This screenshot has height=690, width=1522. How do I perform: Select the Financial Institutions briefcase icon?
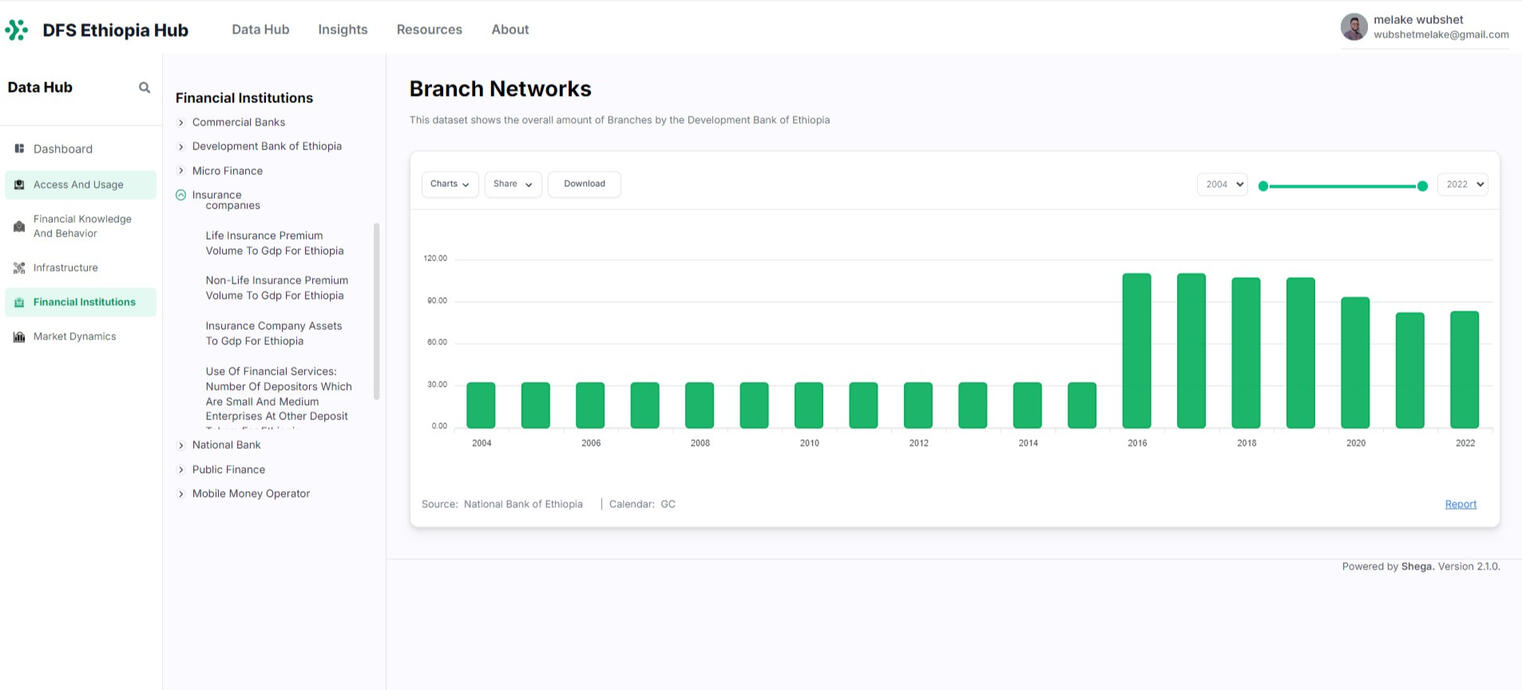click(18, 301)
